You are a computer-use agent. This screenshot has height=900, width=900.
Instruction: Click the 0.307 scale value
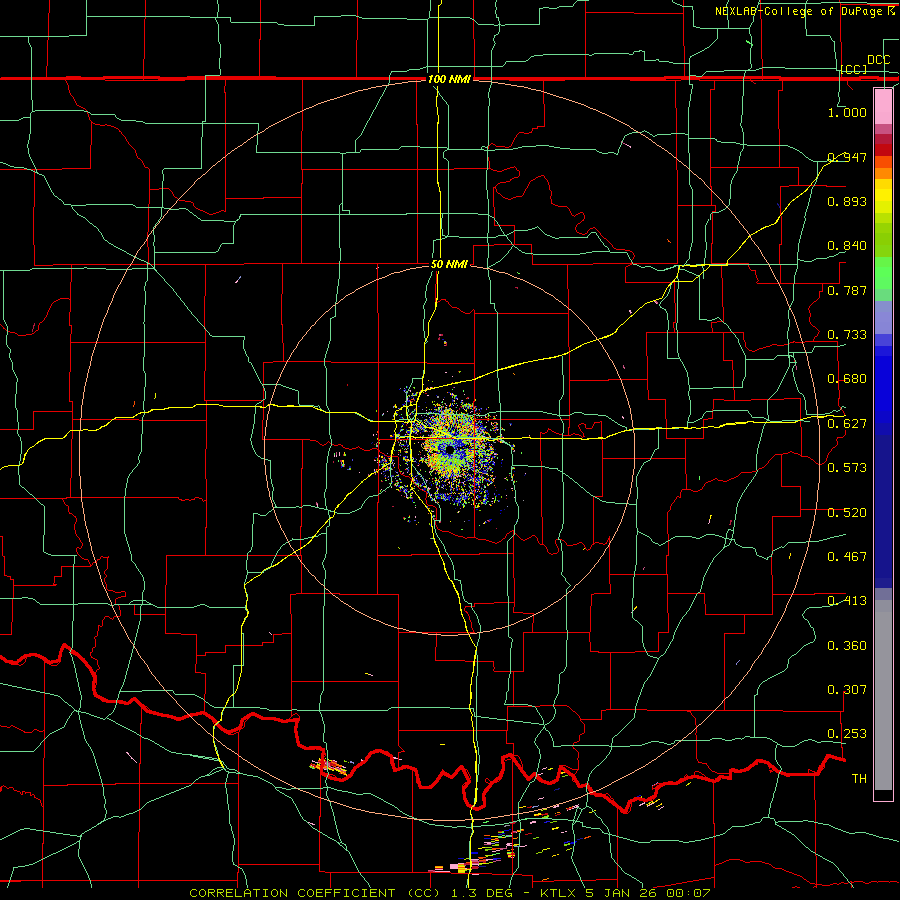(847, 689)
